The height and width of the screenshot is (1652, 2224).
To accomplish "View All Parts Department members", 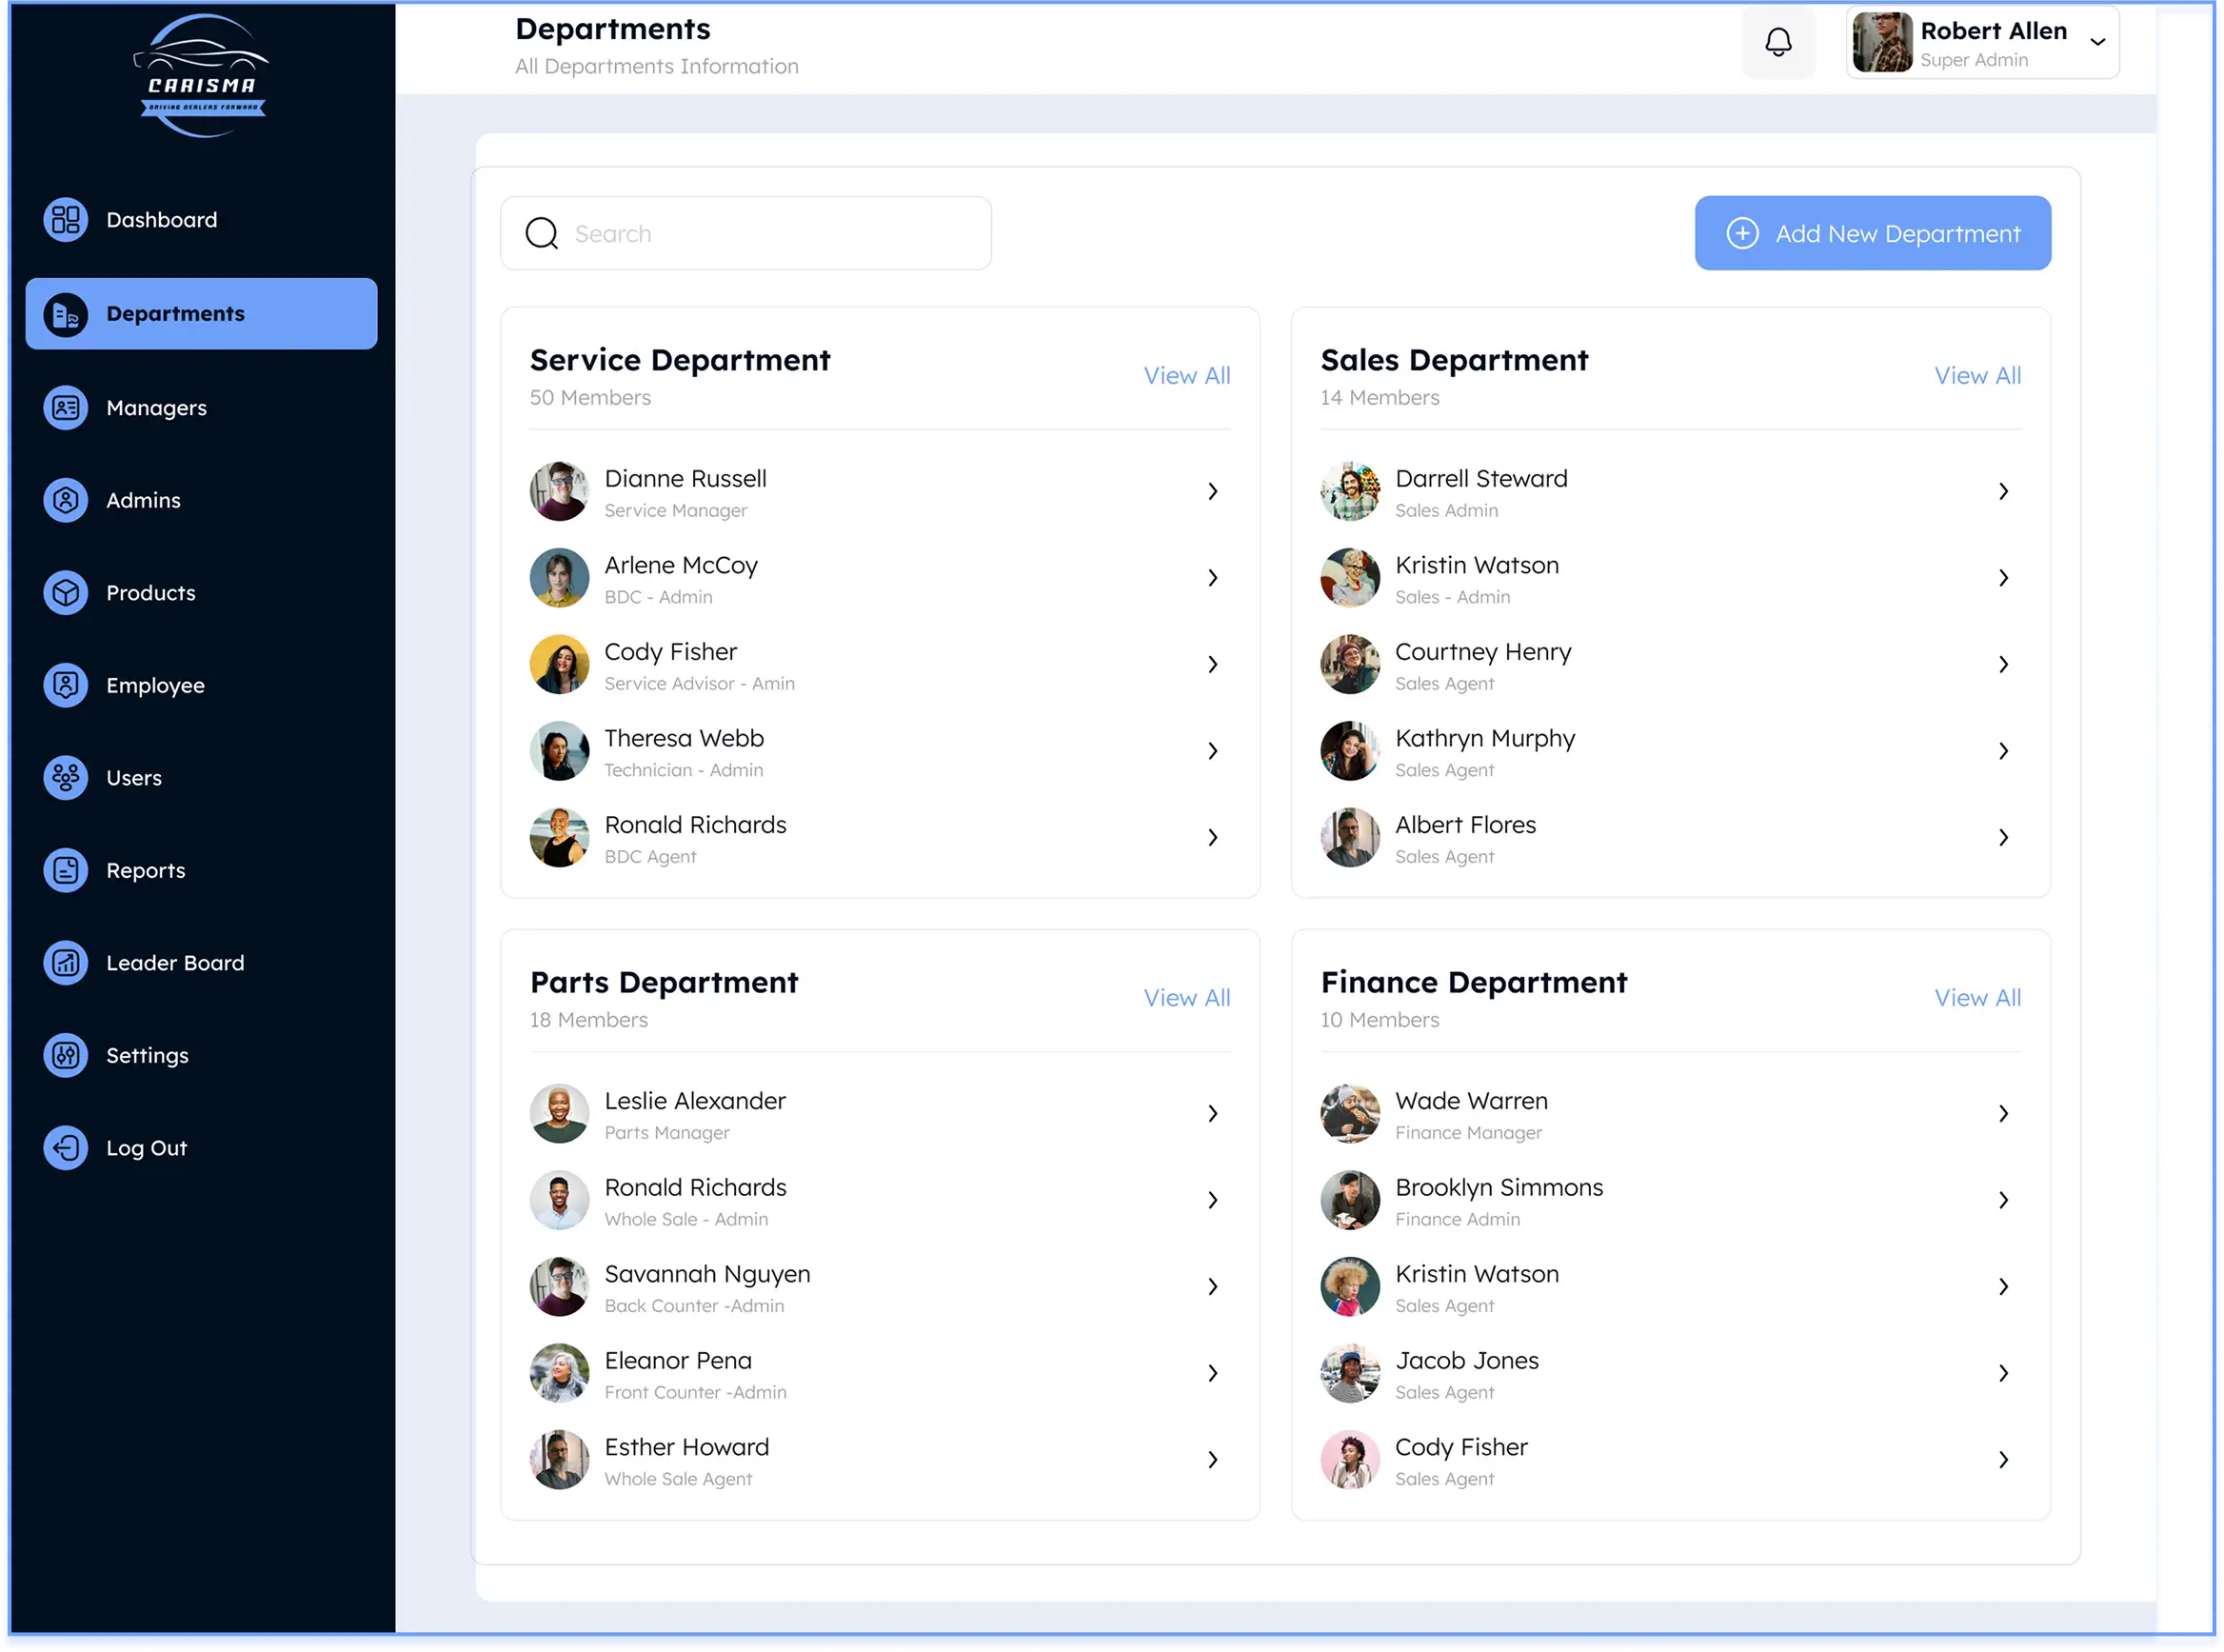I will [x=1186, y=998].
